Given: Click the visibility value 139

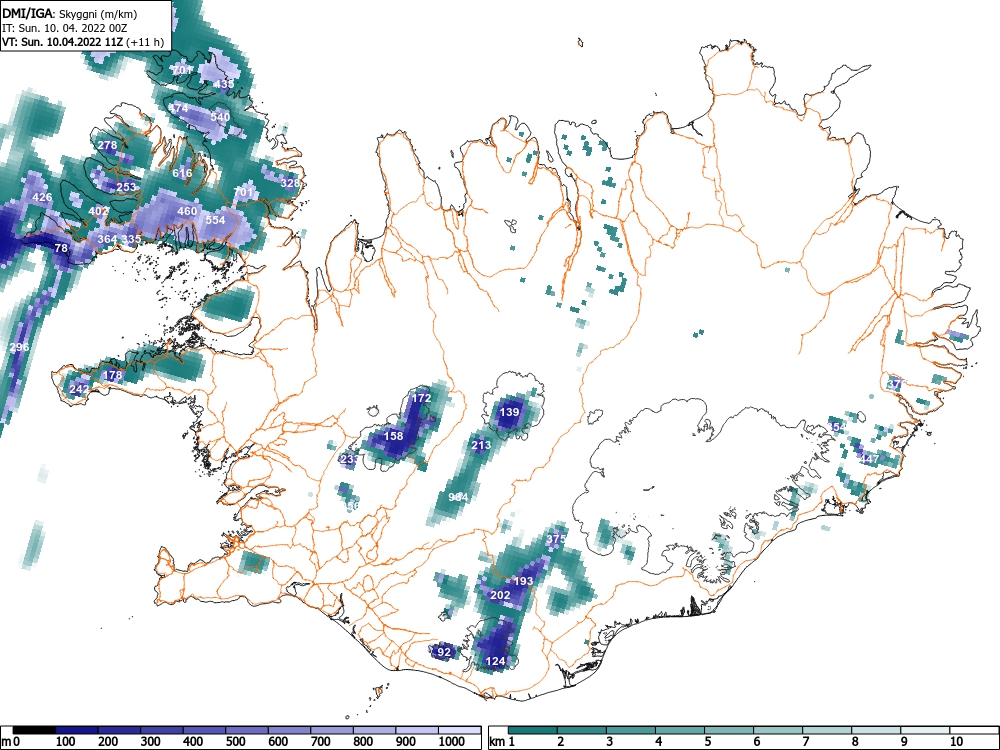Looking at the screenshot, I should (x=510, y=412).
